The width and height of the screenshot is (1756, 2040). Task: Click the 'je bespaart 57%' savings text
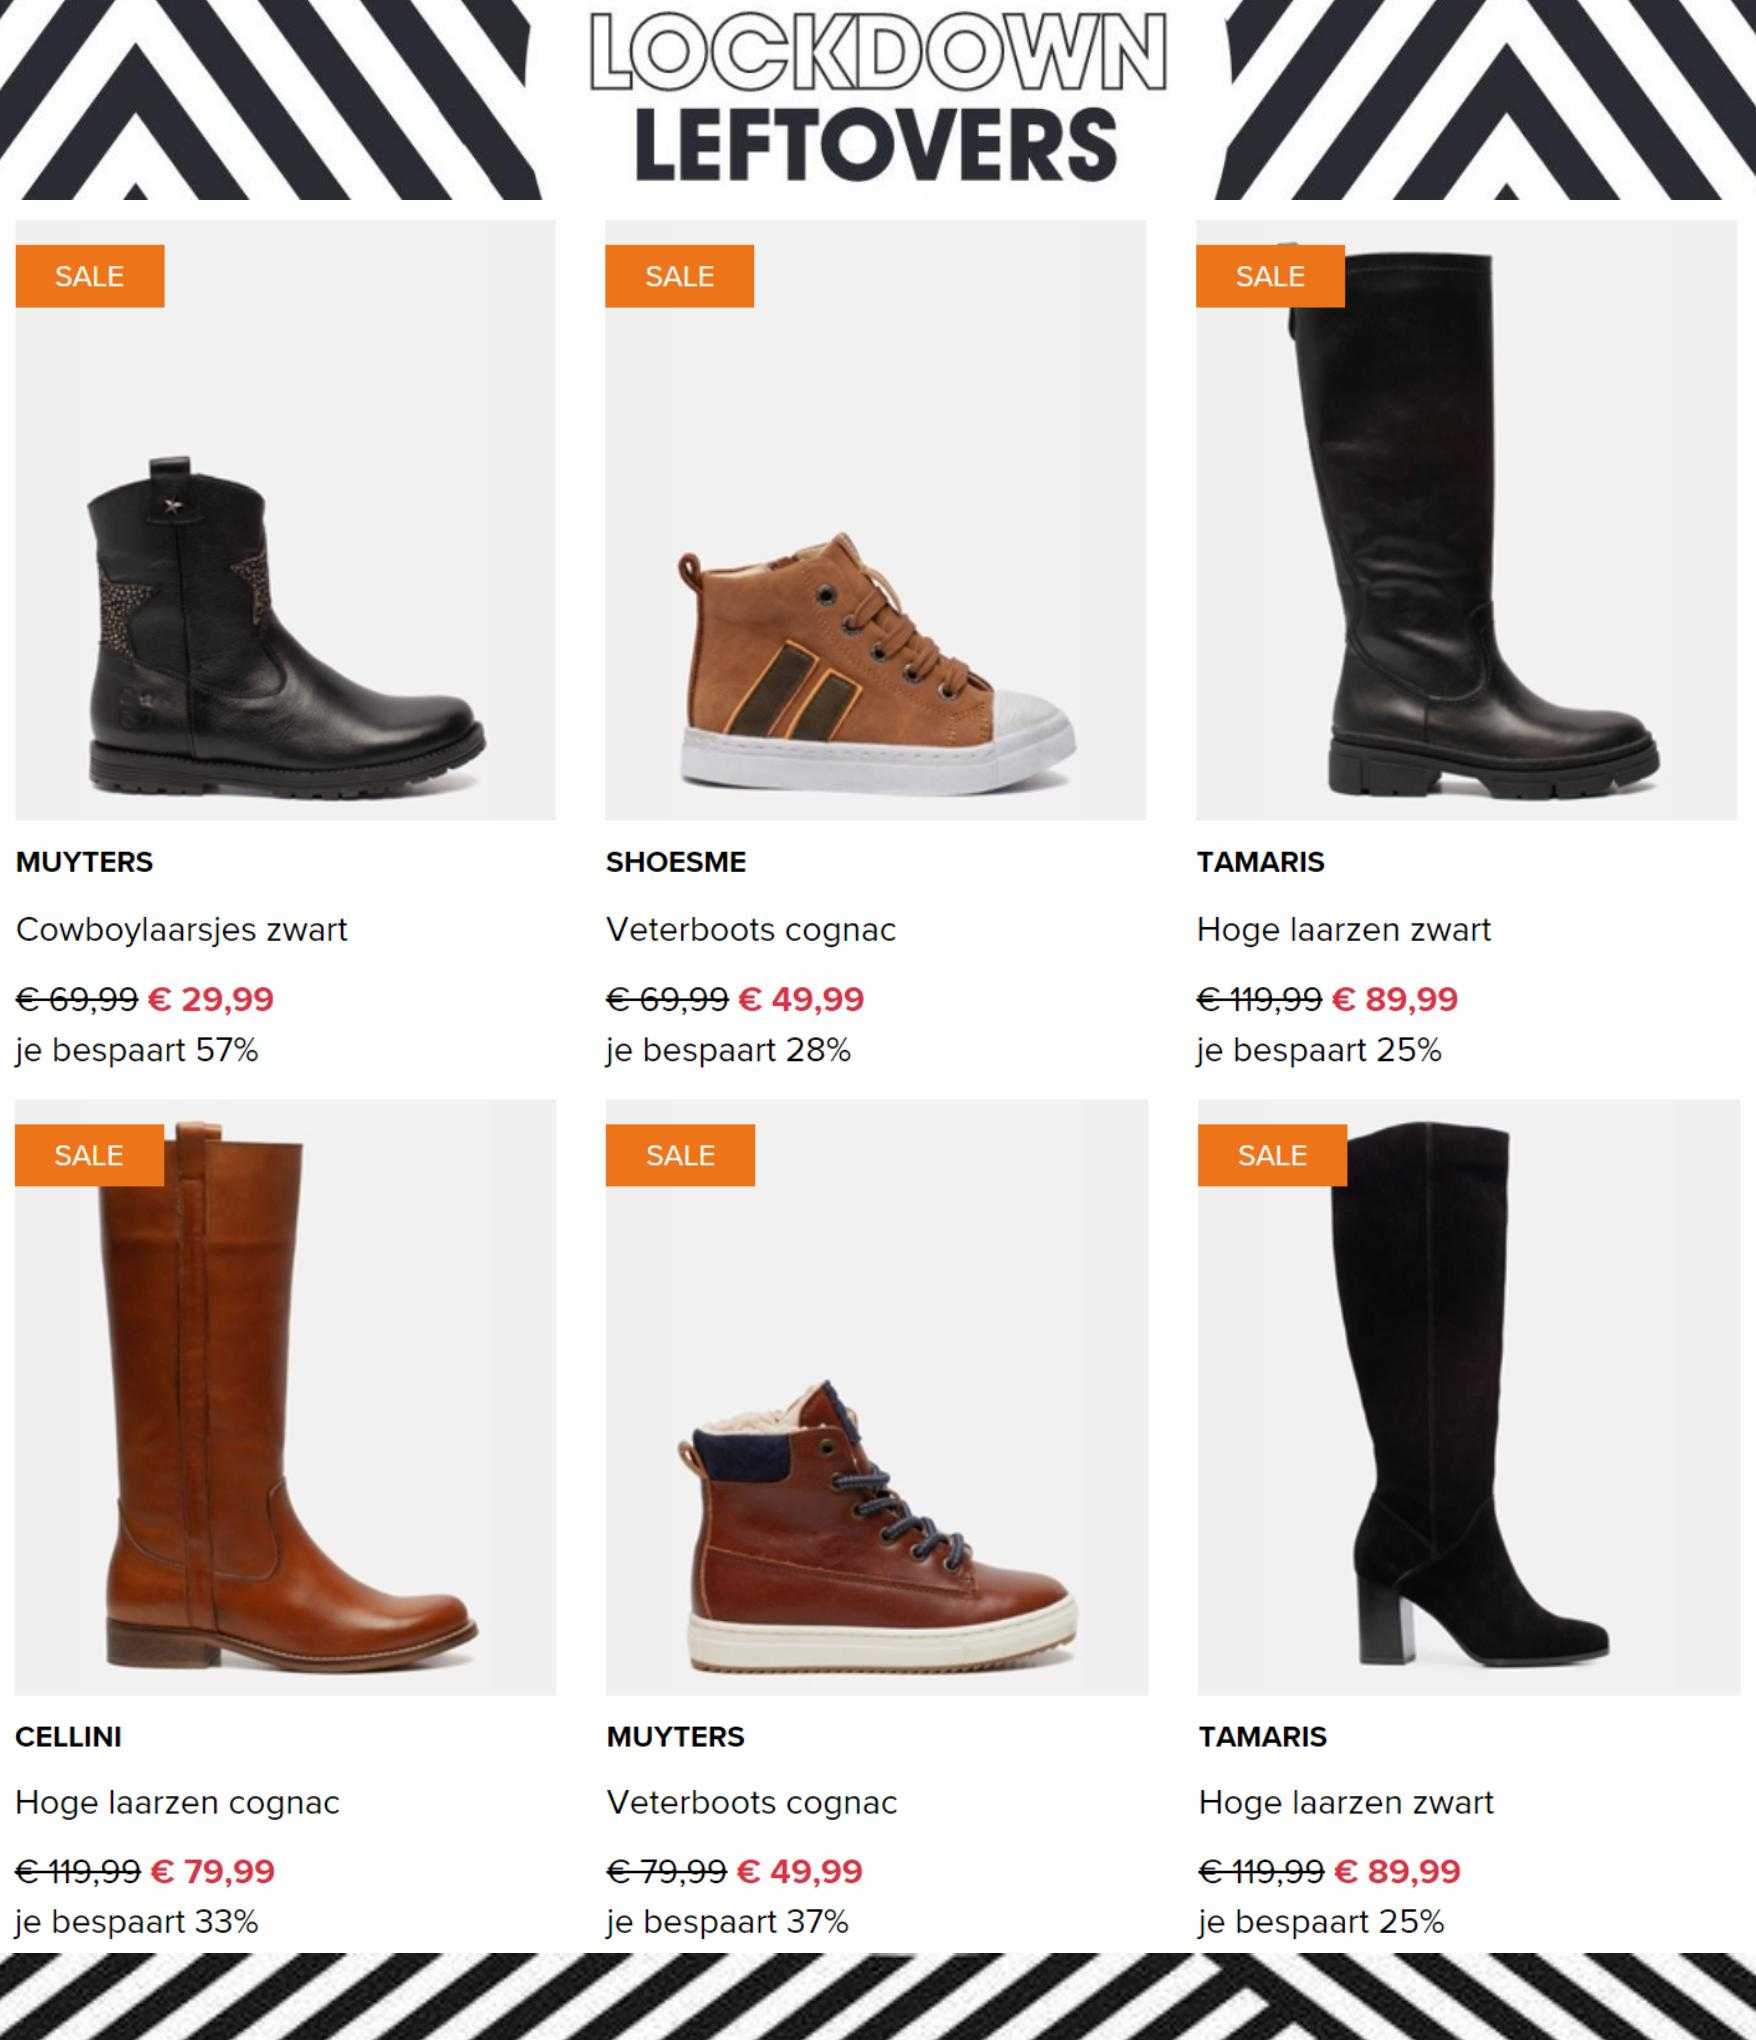pyautogui.click(x=137, y=1051)
